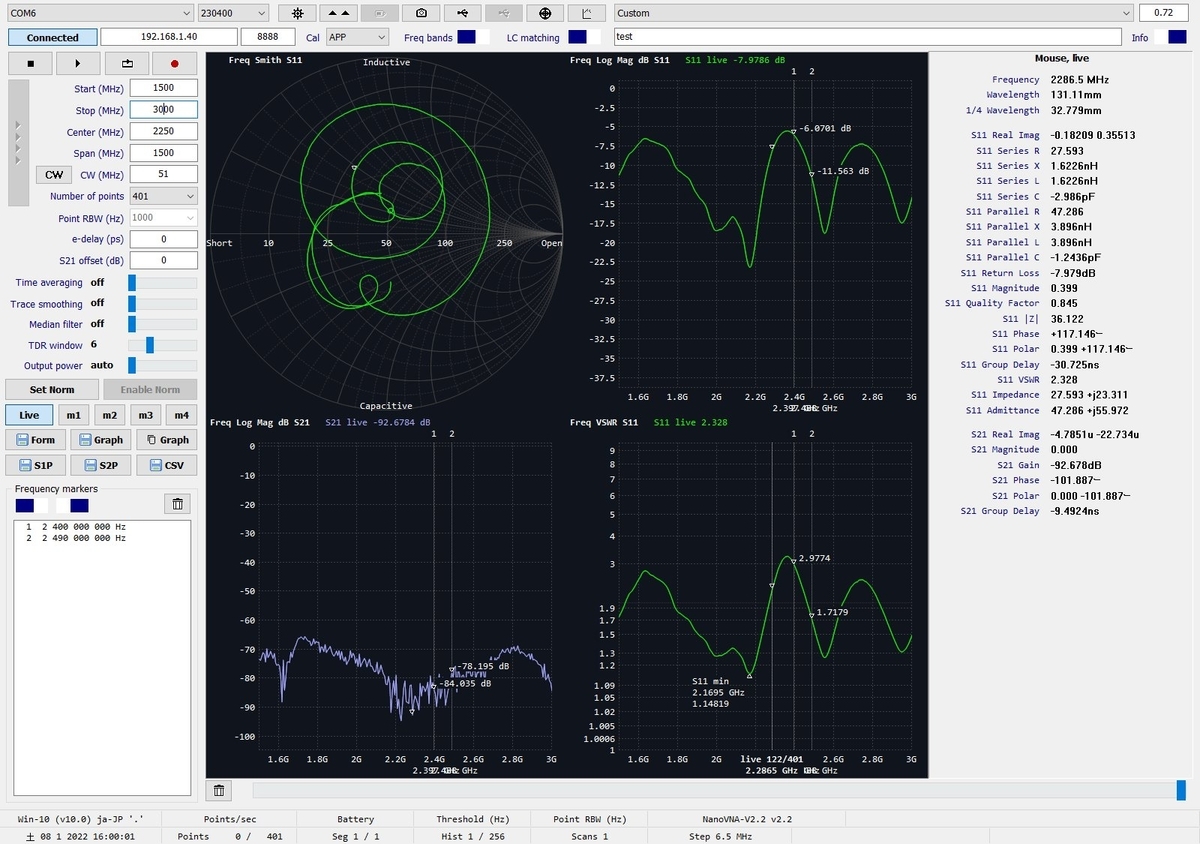The width and height of the screenshot is (1200, 844).
Task: Click the camera screenshot icon in the toolbar
Action: click(421, 13)
